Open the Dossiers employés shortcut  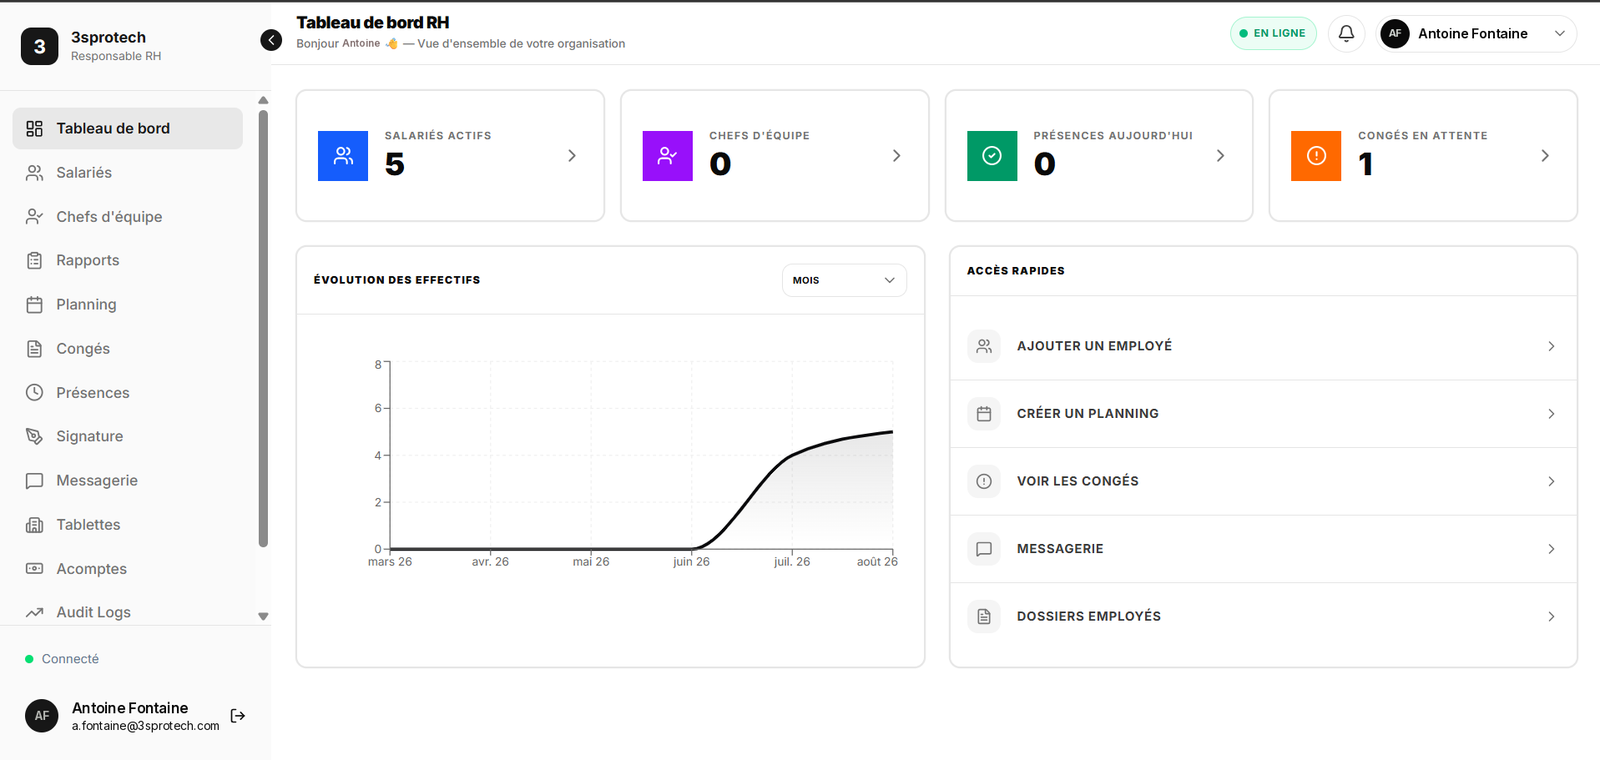point(1263,617)
